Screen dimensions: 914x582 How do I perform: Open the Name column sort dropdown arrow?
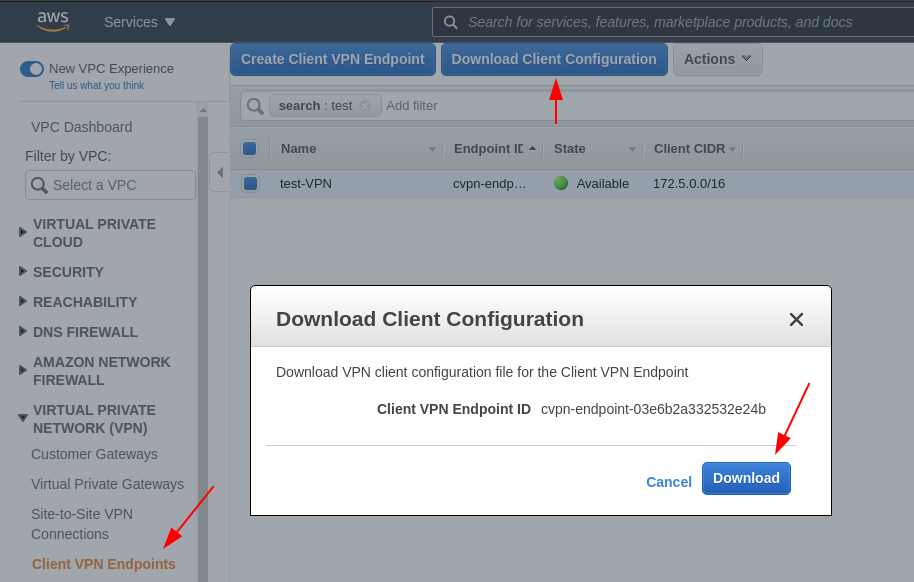click(432, 149)
